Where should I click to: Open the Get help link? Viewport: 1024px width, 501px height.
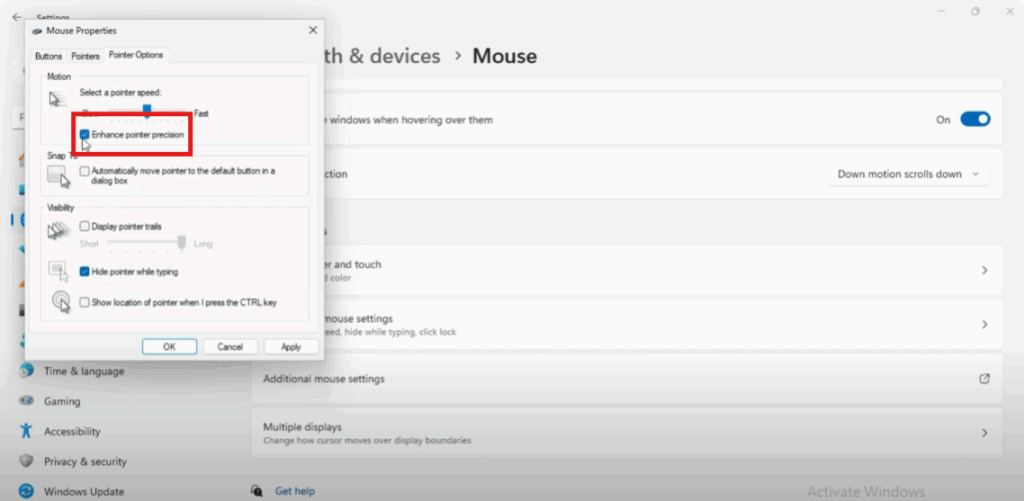pos(295,491)
